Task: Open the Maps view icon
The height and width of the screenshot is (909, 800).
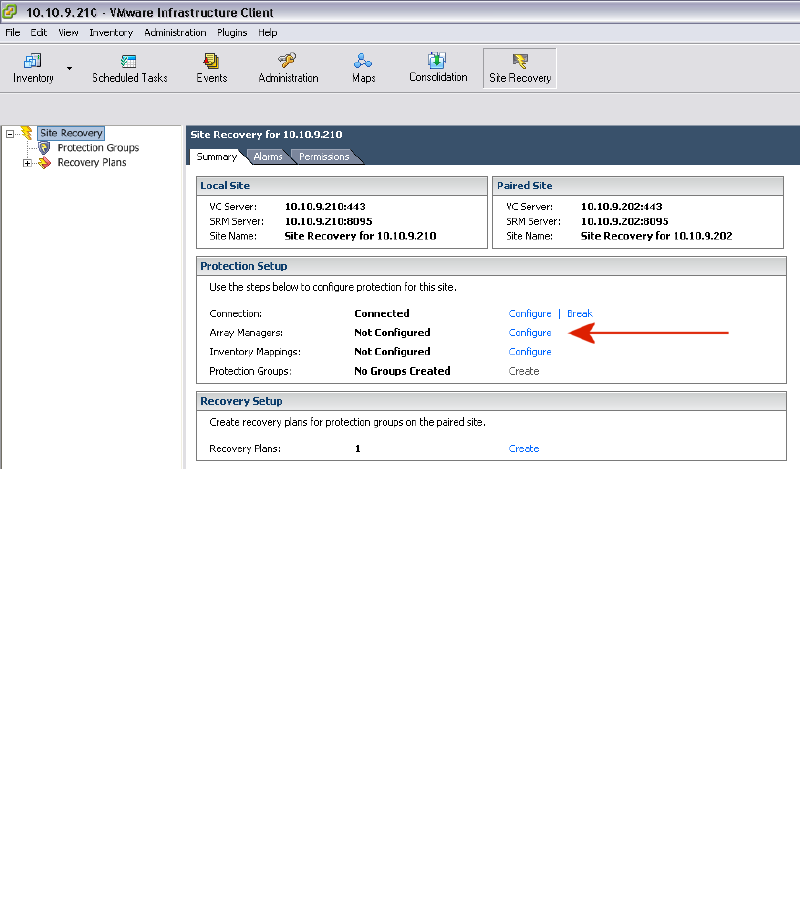Action: click(x=363, y=61)
